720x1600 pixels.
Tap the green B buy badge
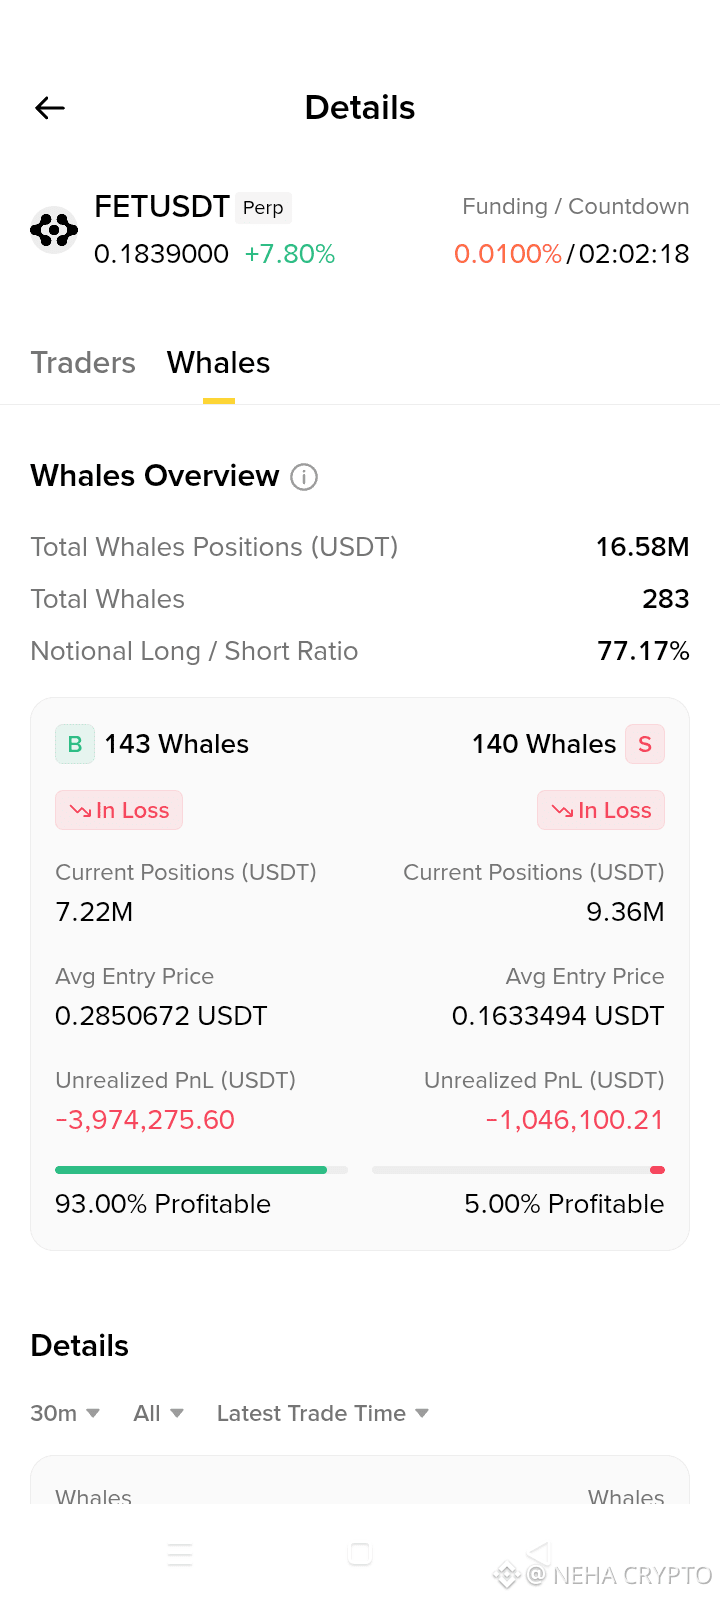click(x=75, y=744)
